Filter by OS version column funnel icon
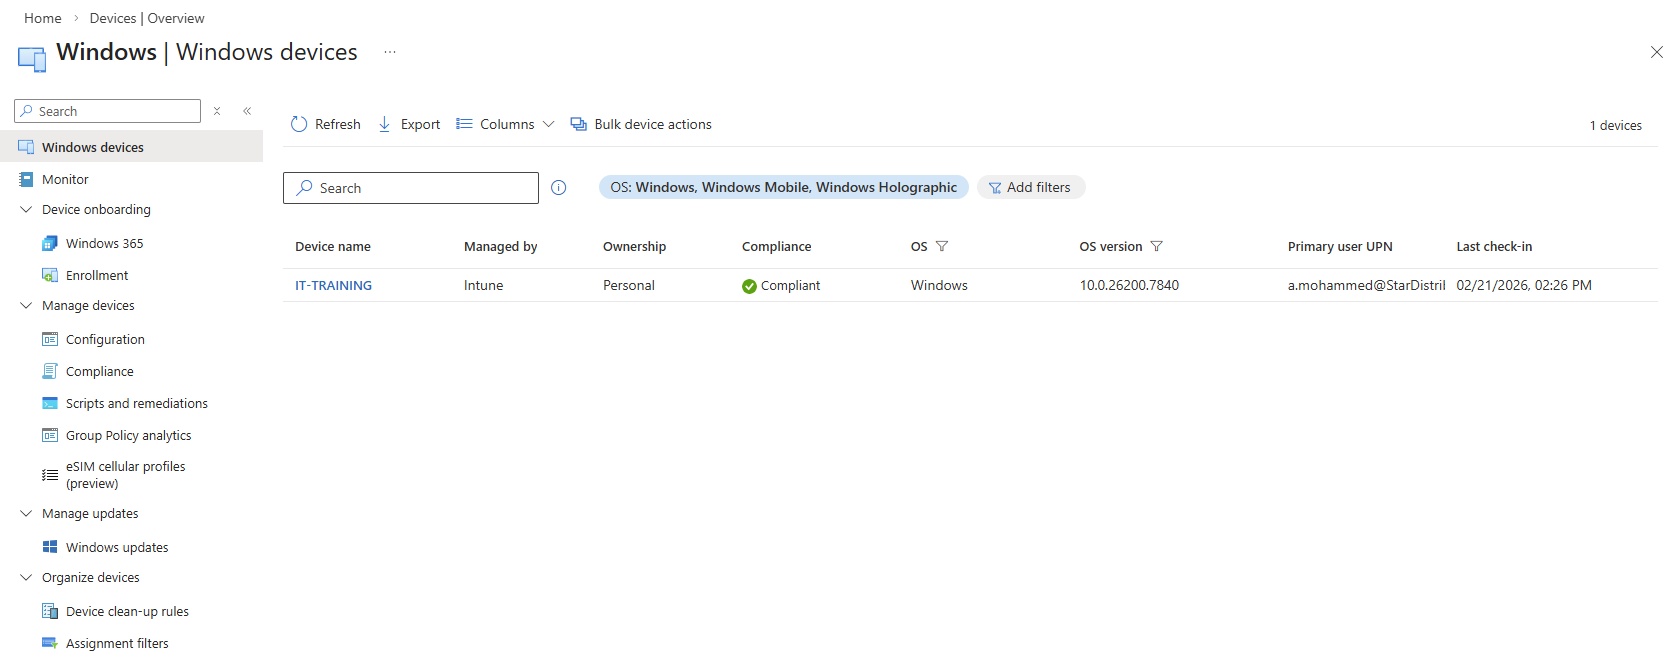Viewport: 1676px width, 659px height. [x=1157, y=246]
